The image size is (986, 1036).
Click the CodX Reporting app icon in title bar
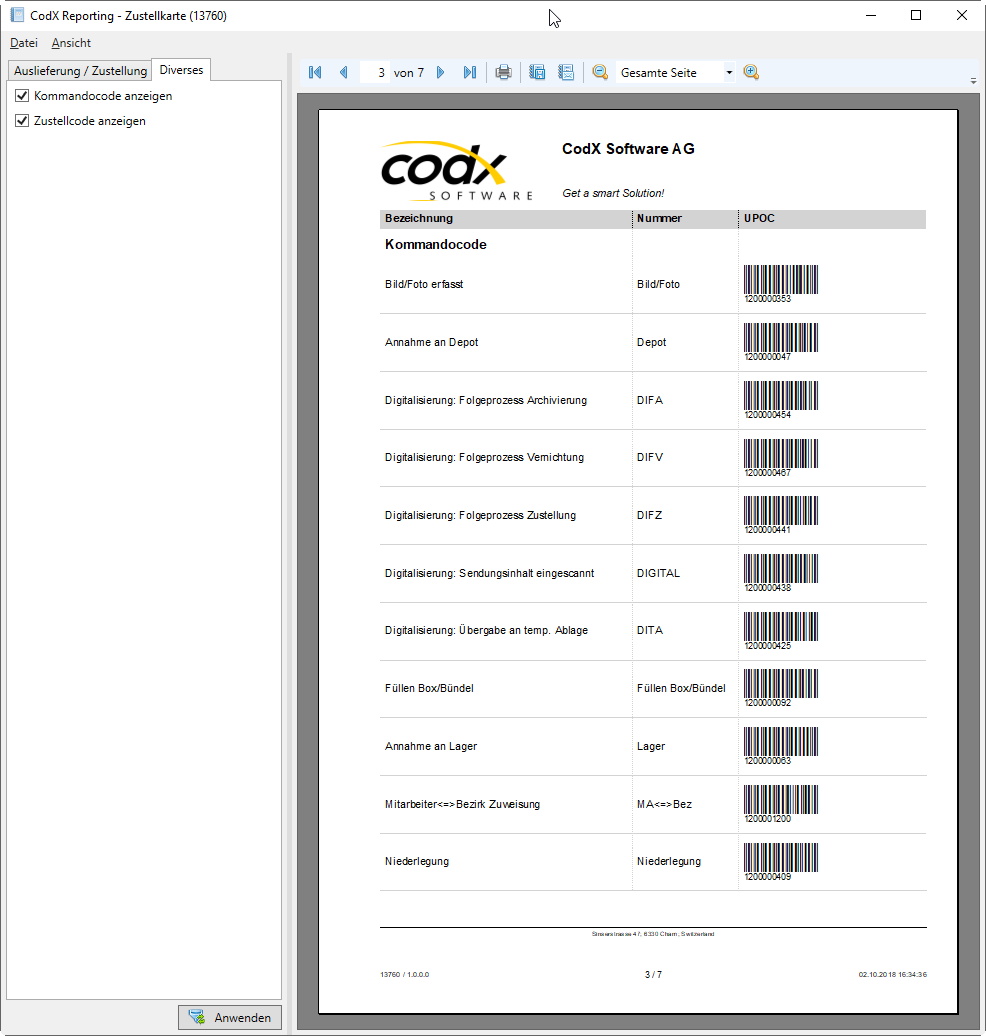(17, 15)
